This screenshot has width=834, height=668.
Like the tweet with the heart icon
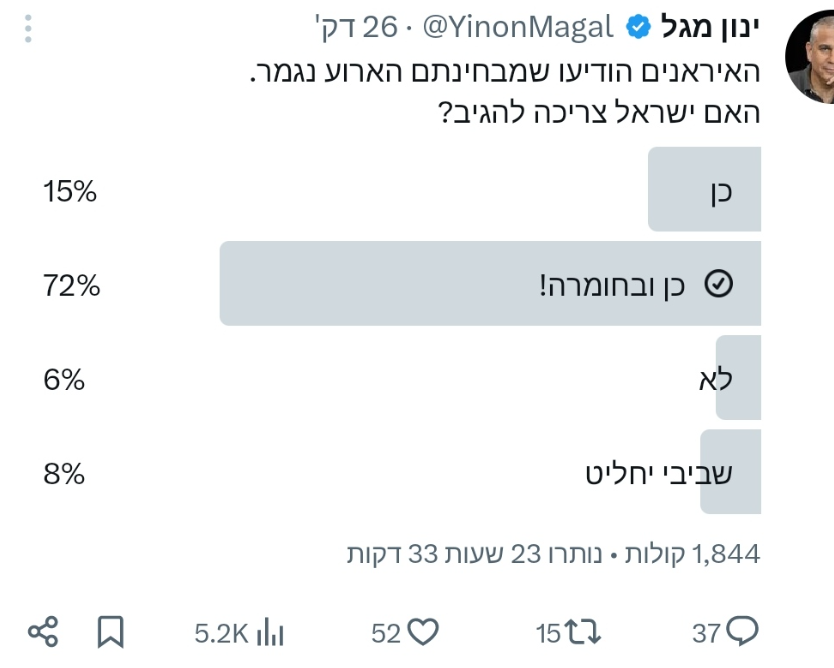[423, 632]
